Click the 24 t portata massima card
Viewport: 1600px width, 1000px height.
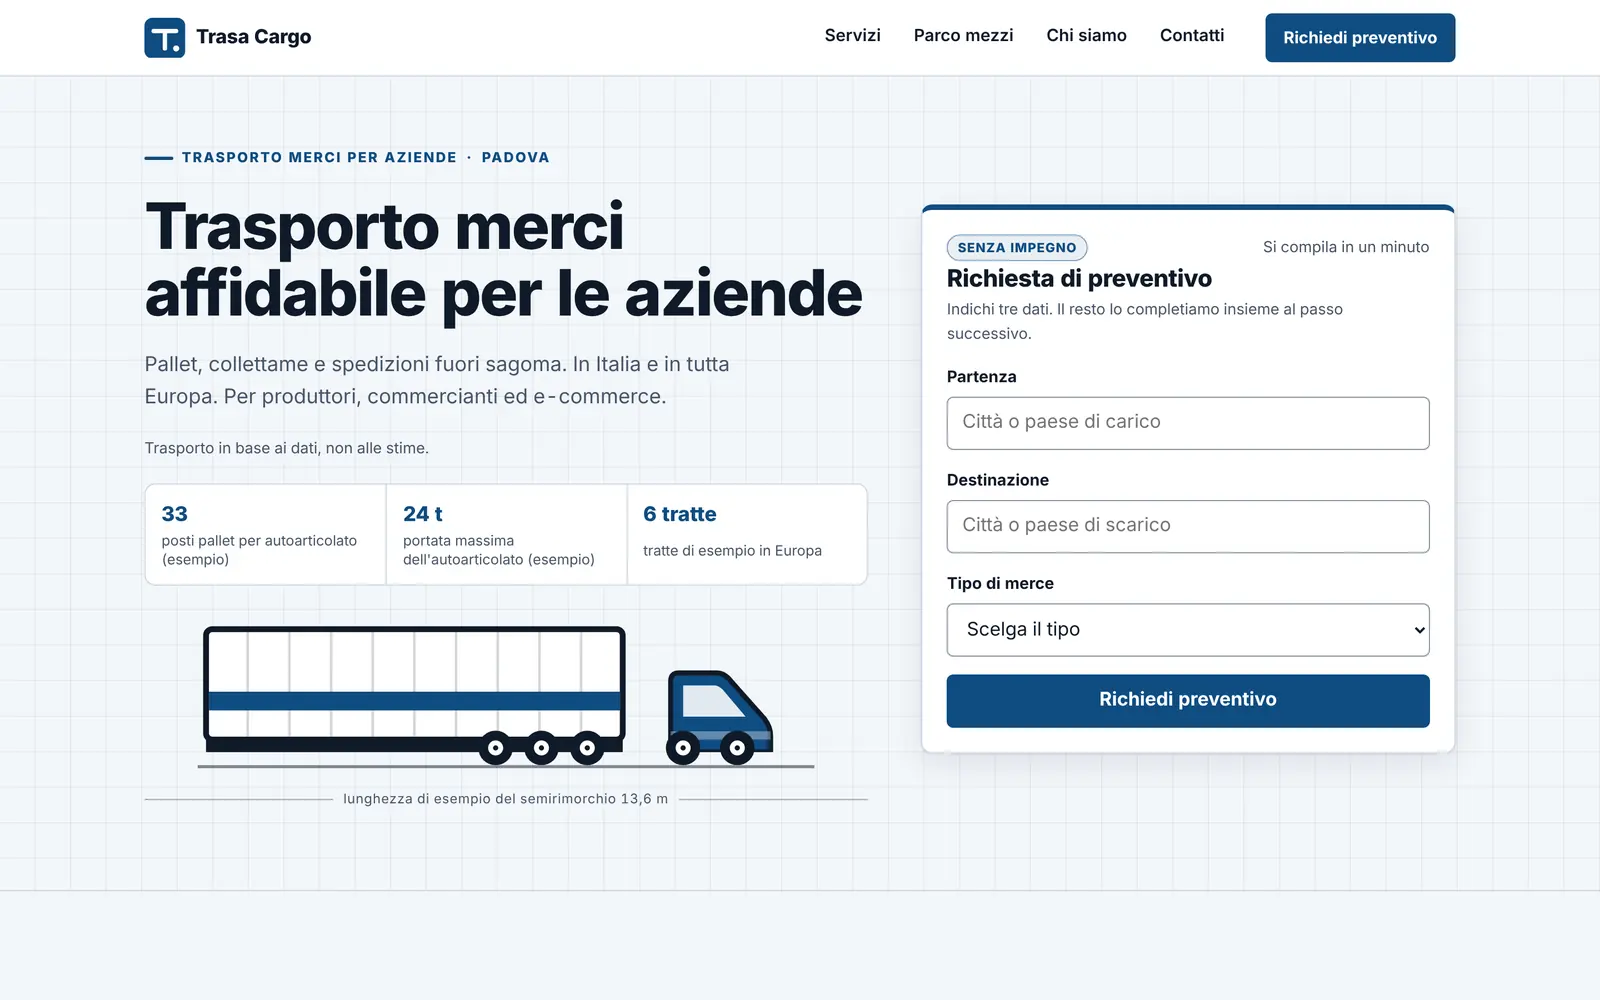point(507,535)
